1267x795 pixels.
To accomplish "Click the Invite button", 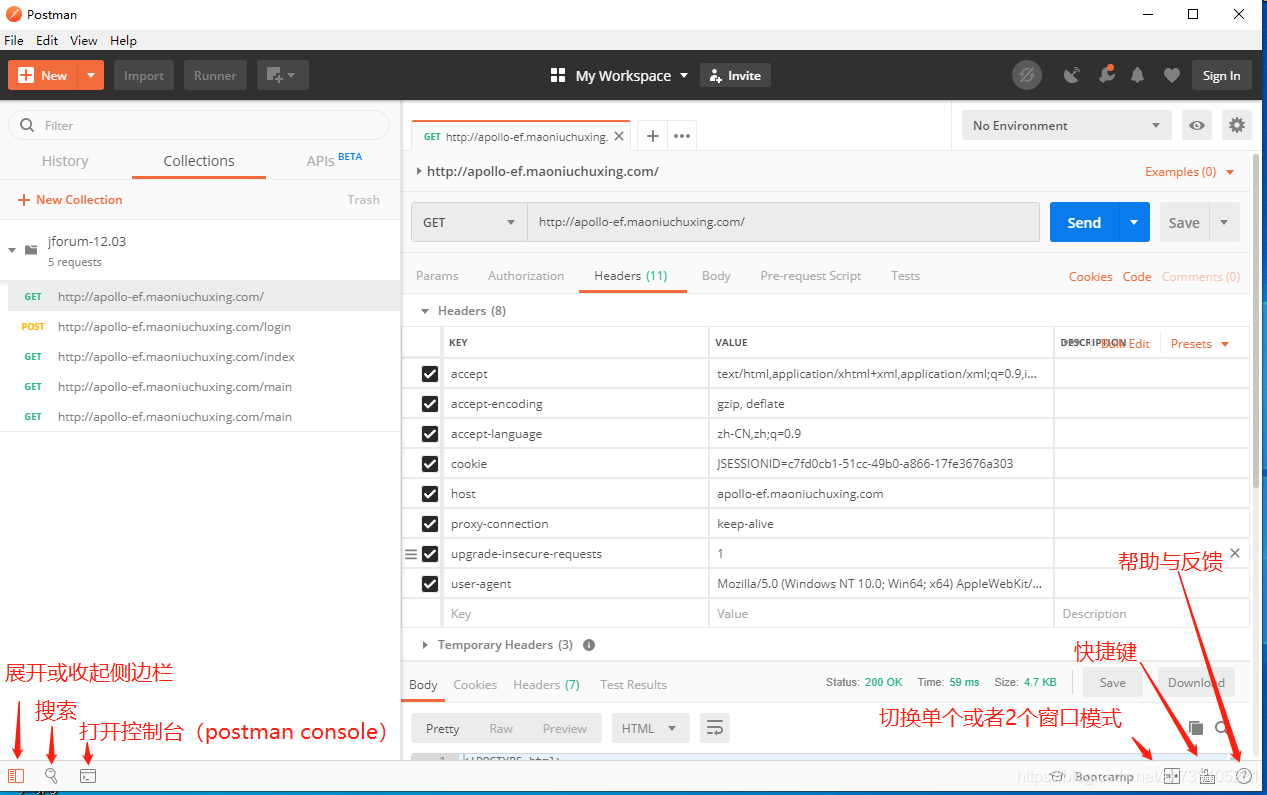I will click(x=735, y=75).
